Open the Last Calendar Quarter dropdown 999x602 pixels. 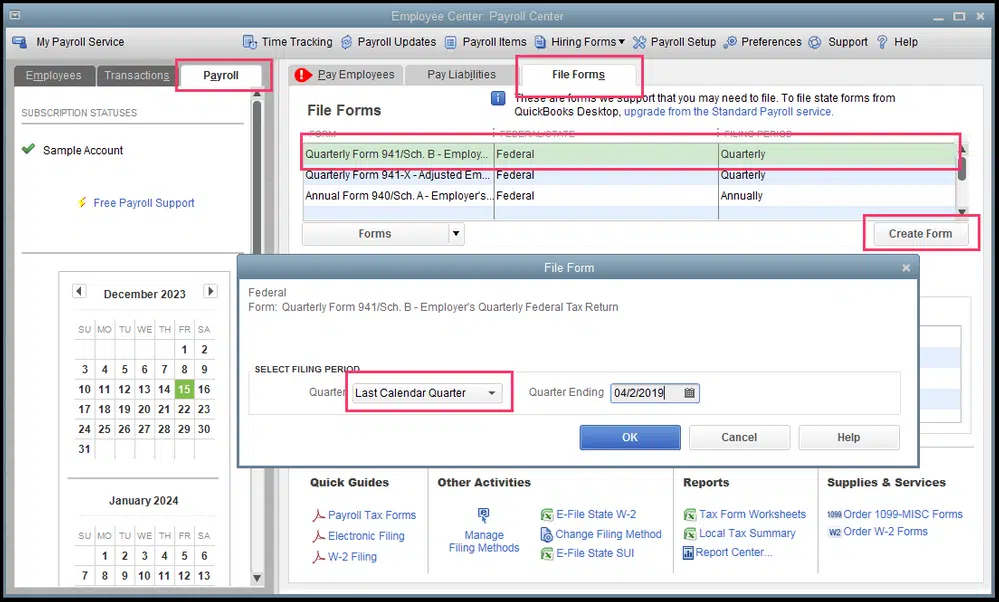(x=491, y=393)
